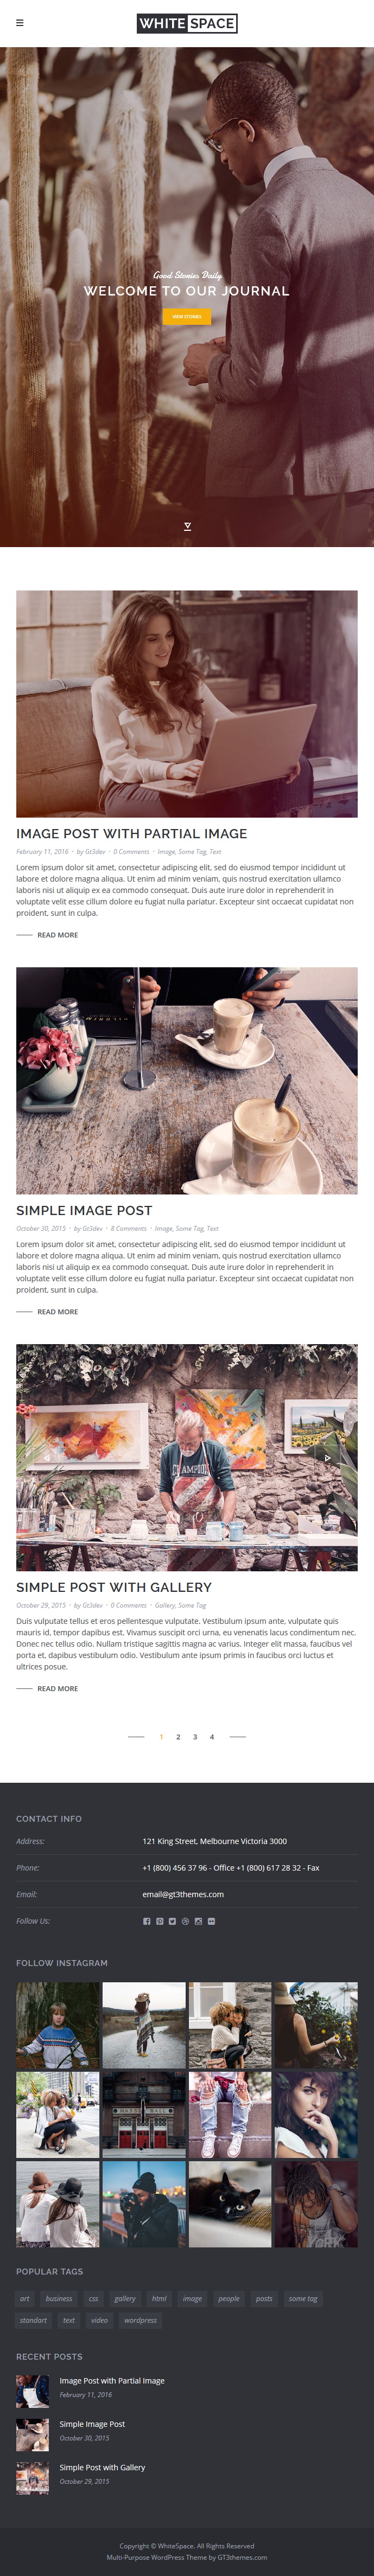Click the scroll-down arrow in the hero
Viewport: 374px width, 2576px height.
187,526
